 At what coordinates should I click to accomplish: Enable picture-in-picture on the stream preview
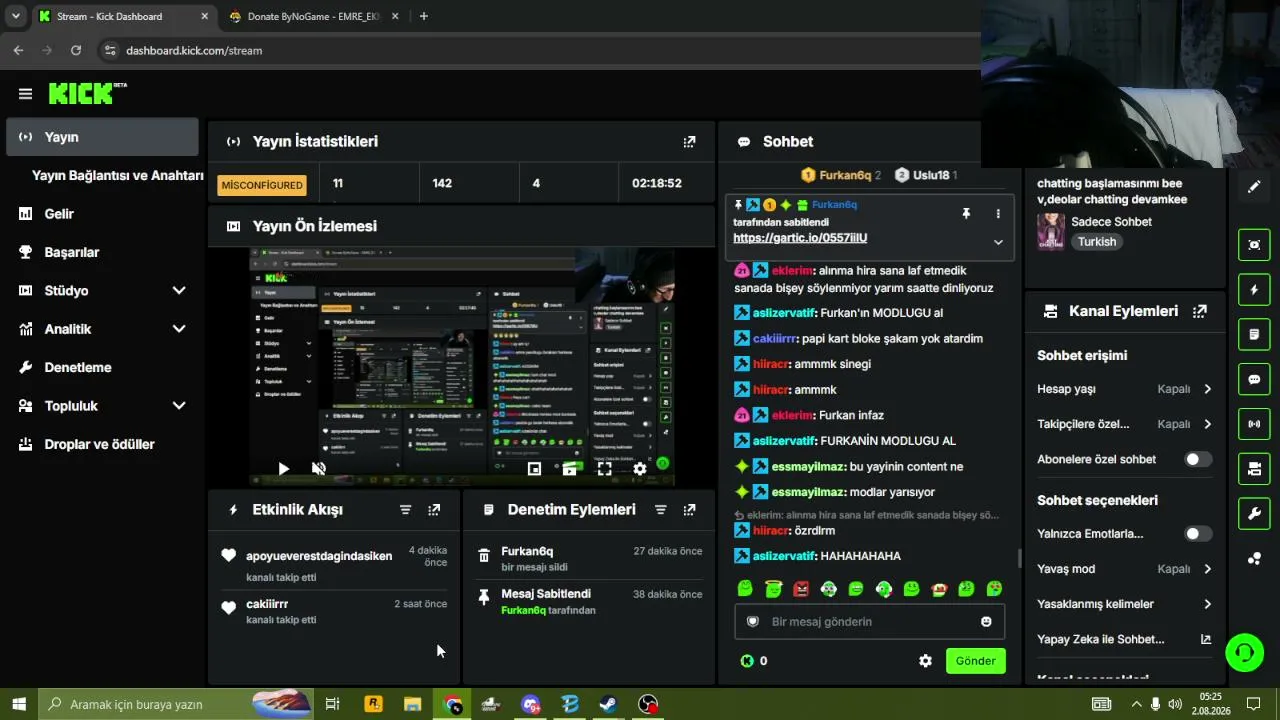pyautogui.click(x=534, y=468)
